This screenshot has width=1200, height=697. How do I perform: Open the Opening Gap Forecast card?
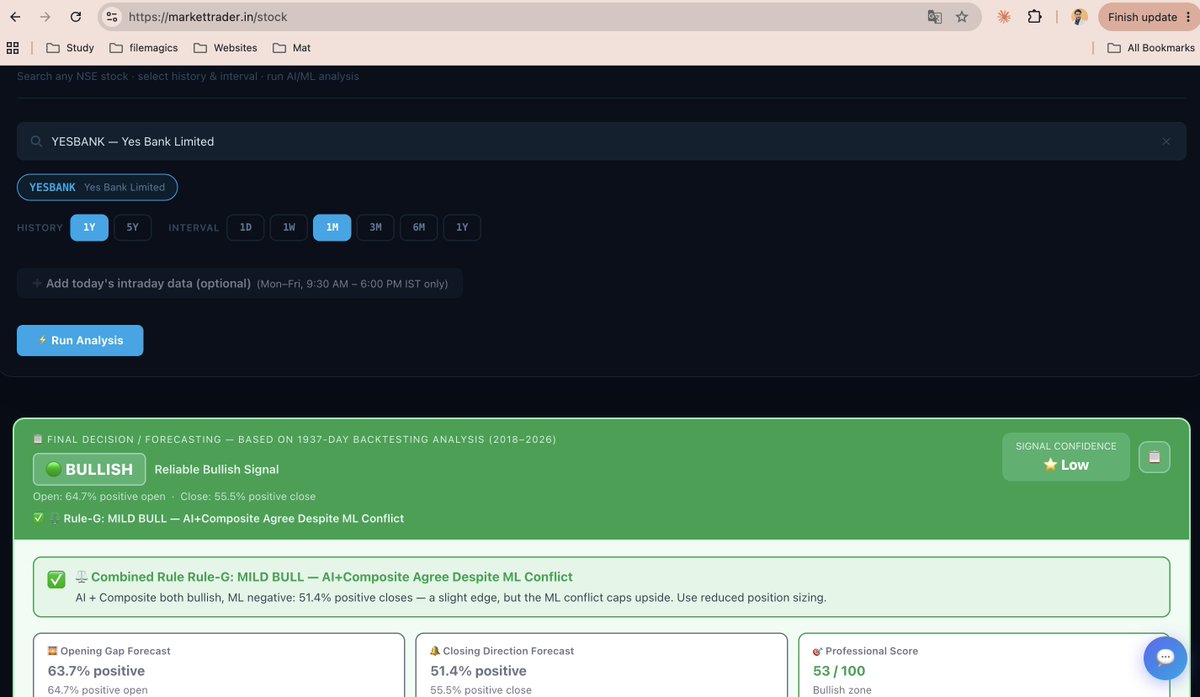click(219, 665)
